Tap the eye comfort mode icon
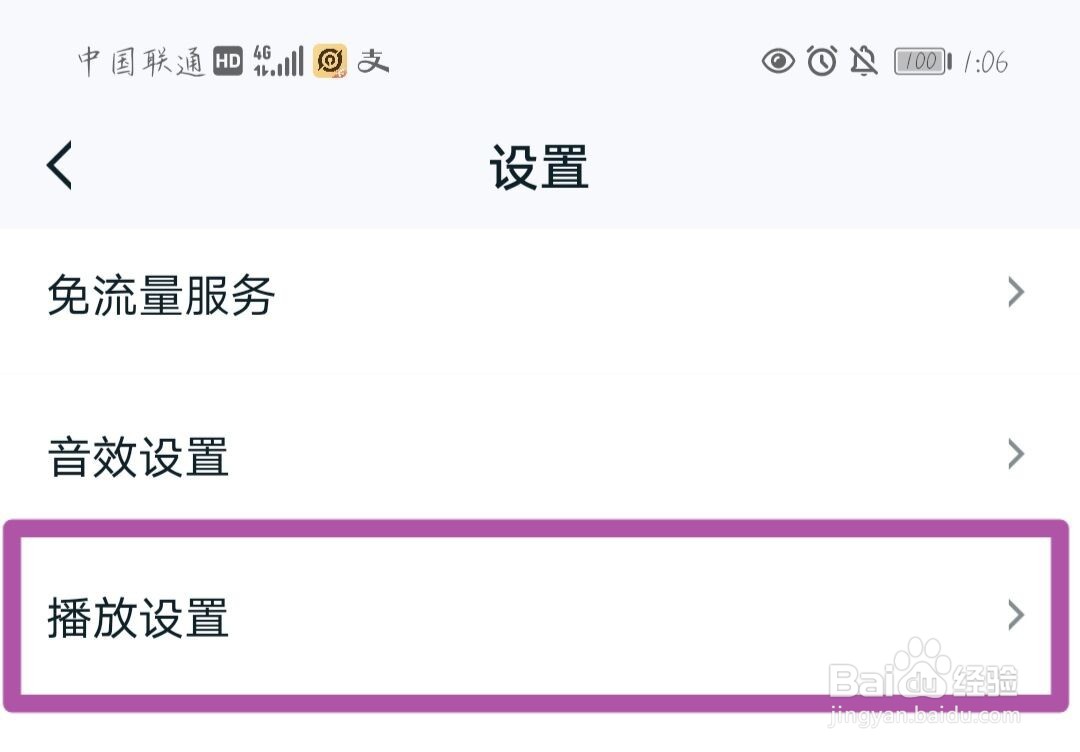Image resolution: width=1080 pixels, height=752 pixels. click(x=778, y=62)
